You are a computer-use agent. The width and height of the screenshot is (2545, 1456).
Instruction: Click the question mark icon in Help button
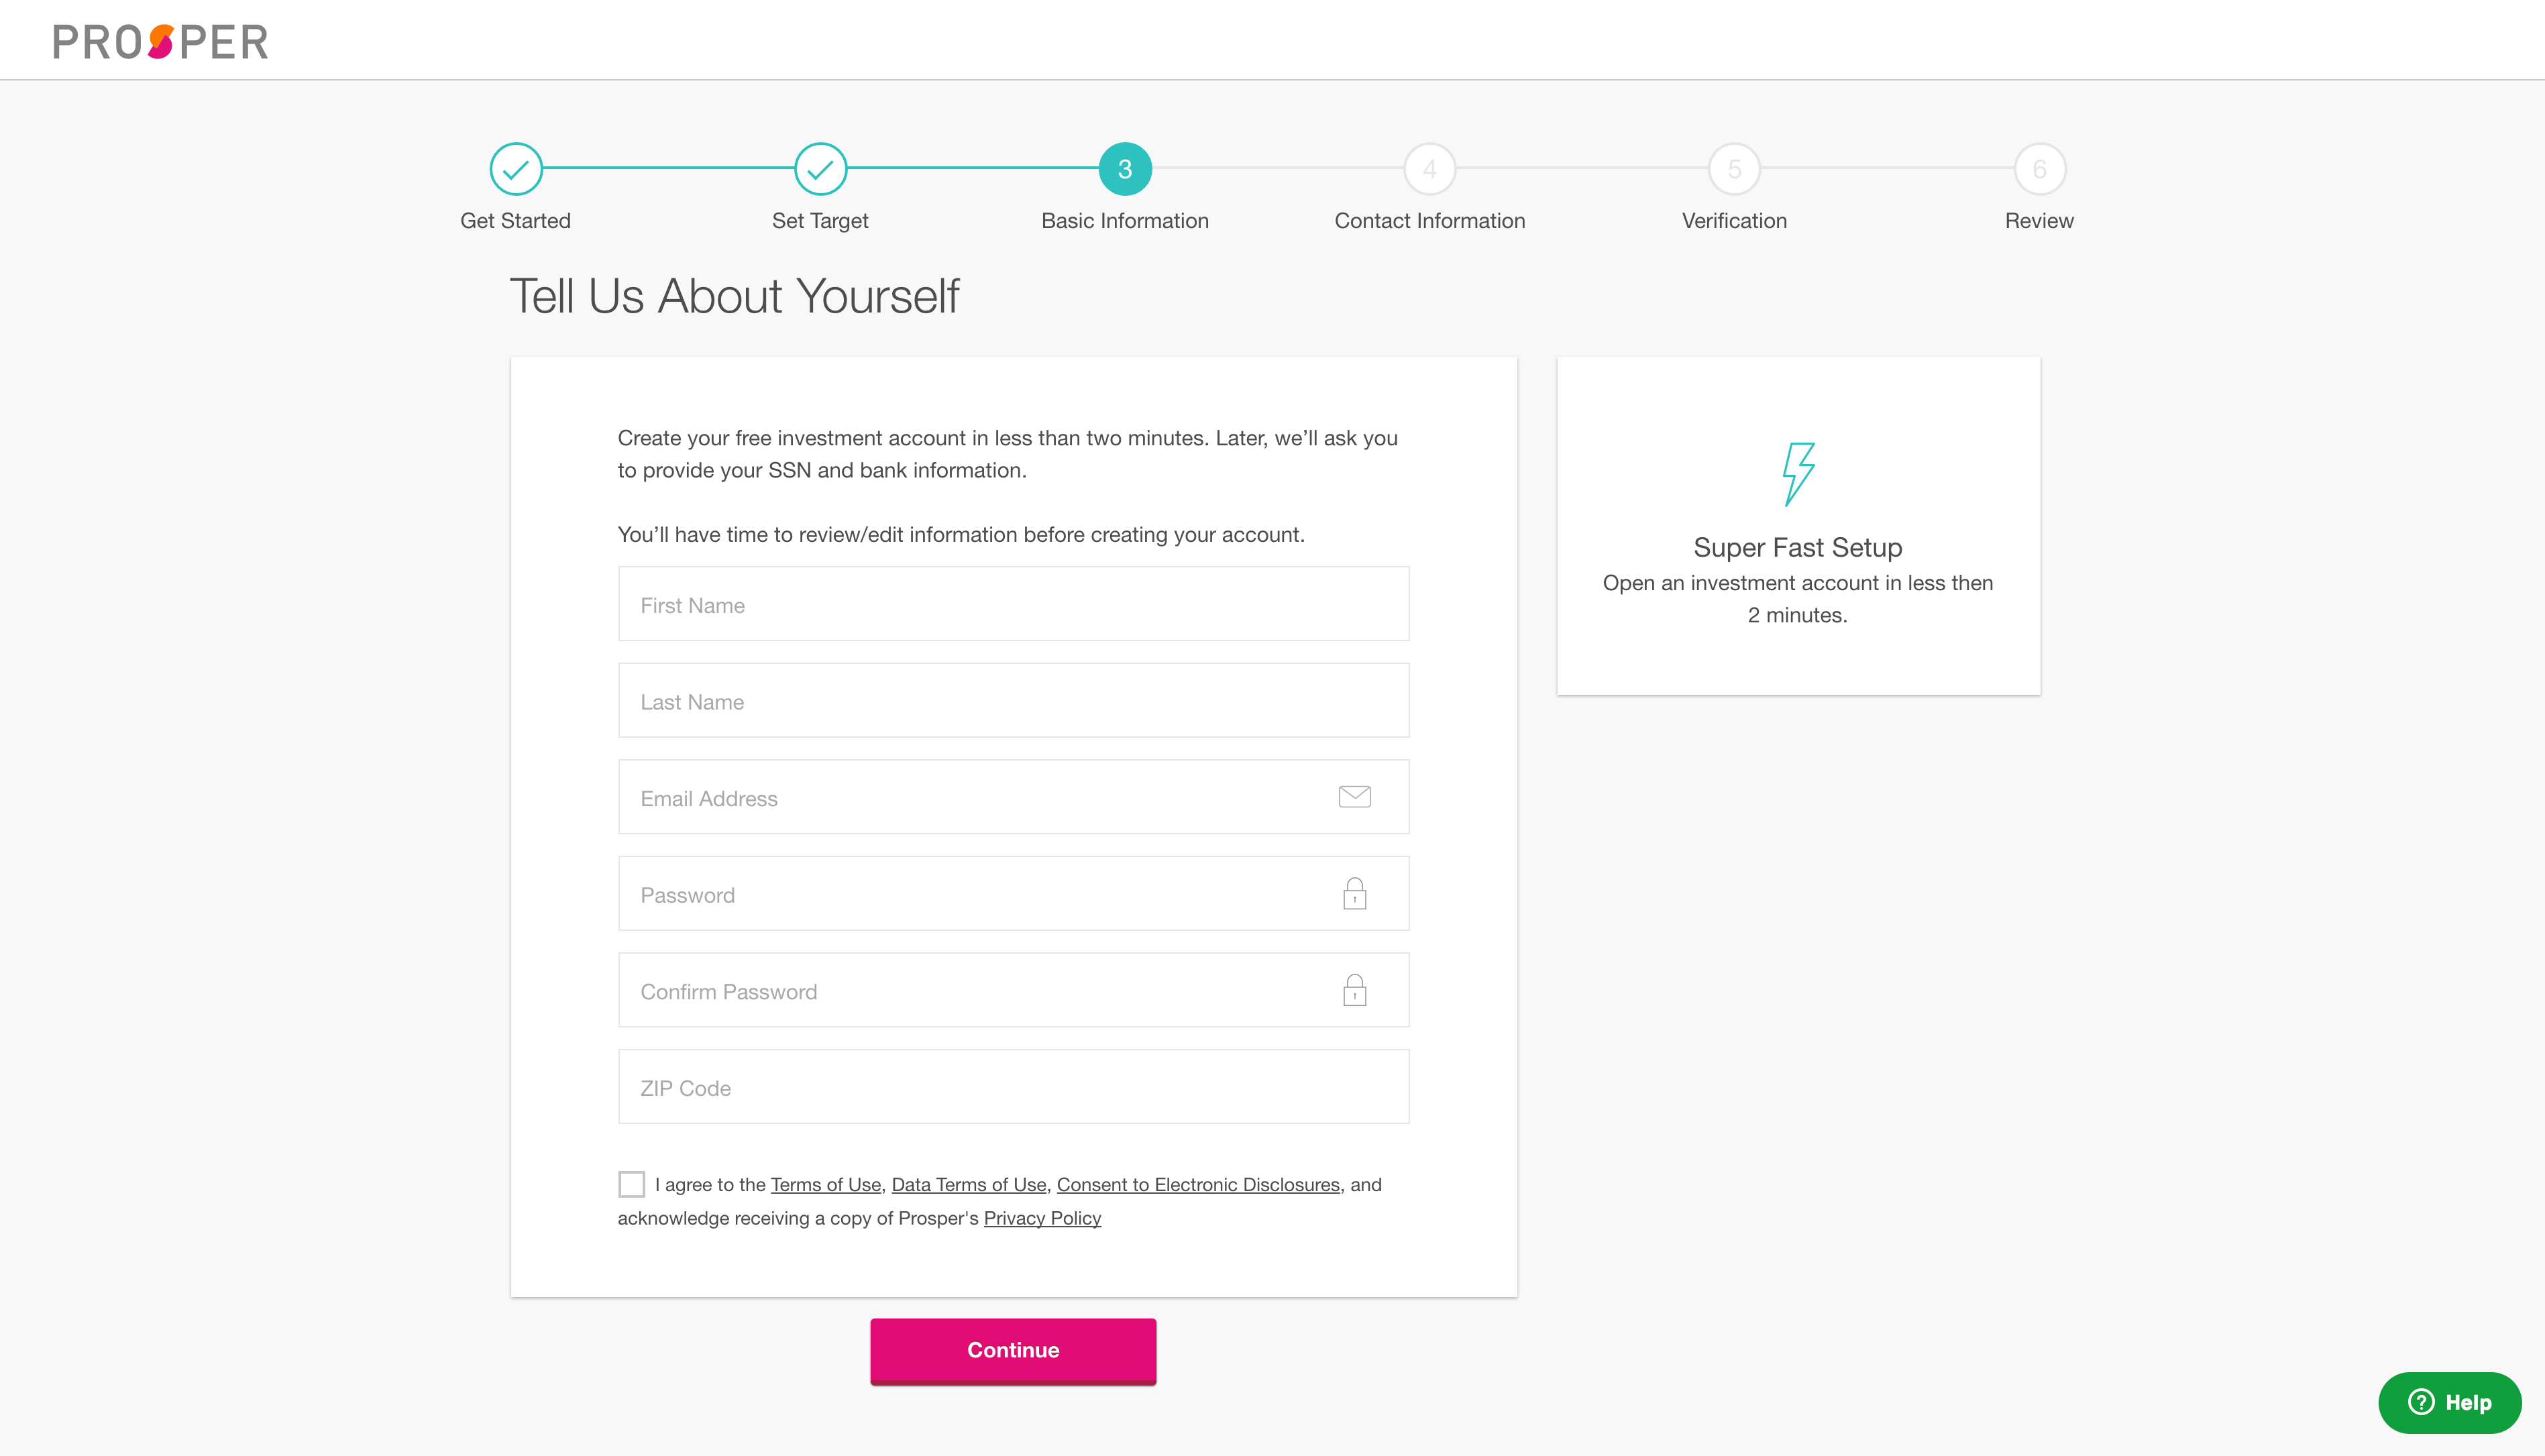[x=2421, y=1402]
